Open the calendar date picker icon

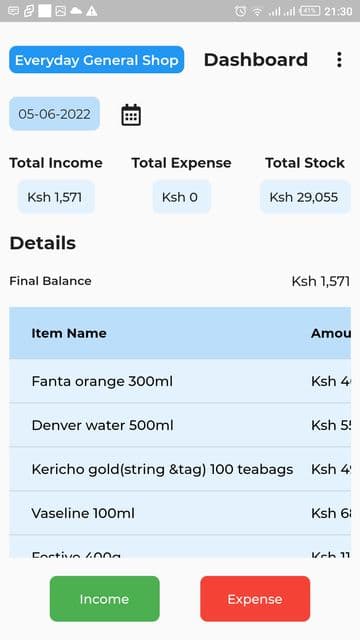tap(131, 115)
